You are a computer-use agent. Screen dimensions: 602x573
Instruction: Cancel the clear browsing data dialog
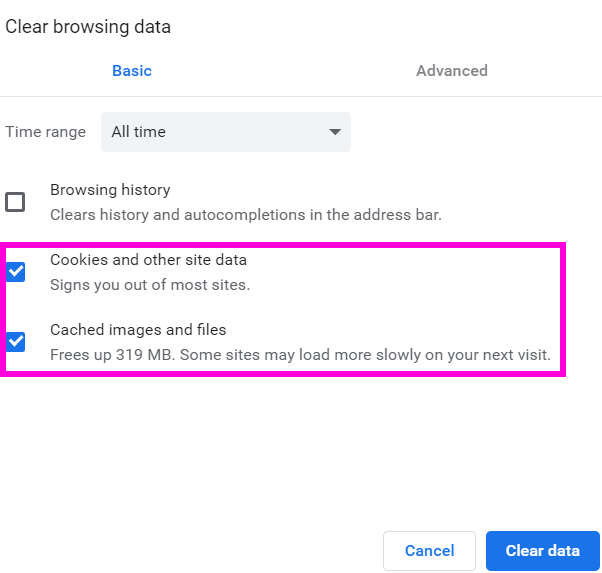pyautogui.click(x=429, y=551)
